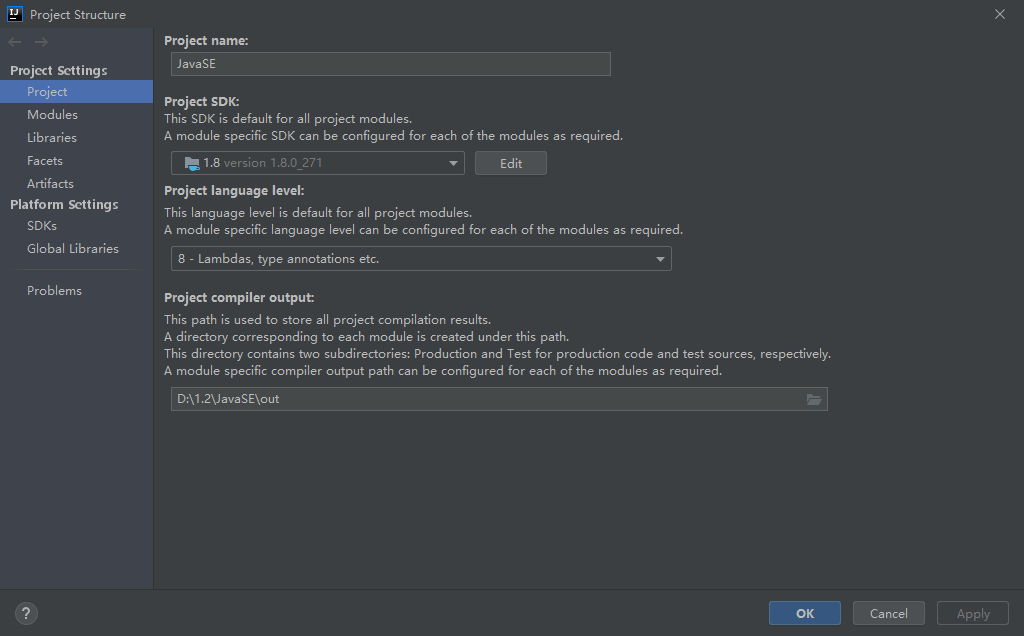
Task: Click the Edit SDK button
Action: click(511, 163)
